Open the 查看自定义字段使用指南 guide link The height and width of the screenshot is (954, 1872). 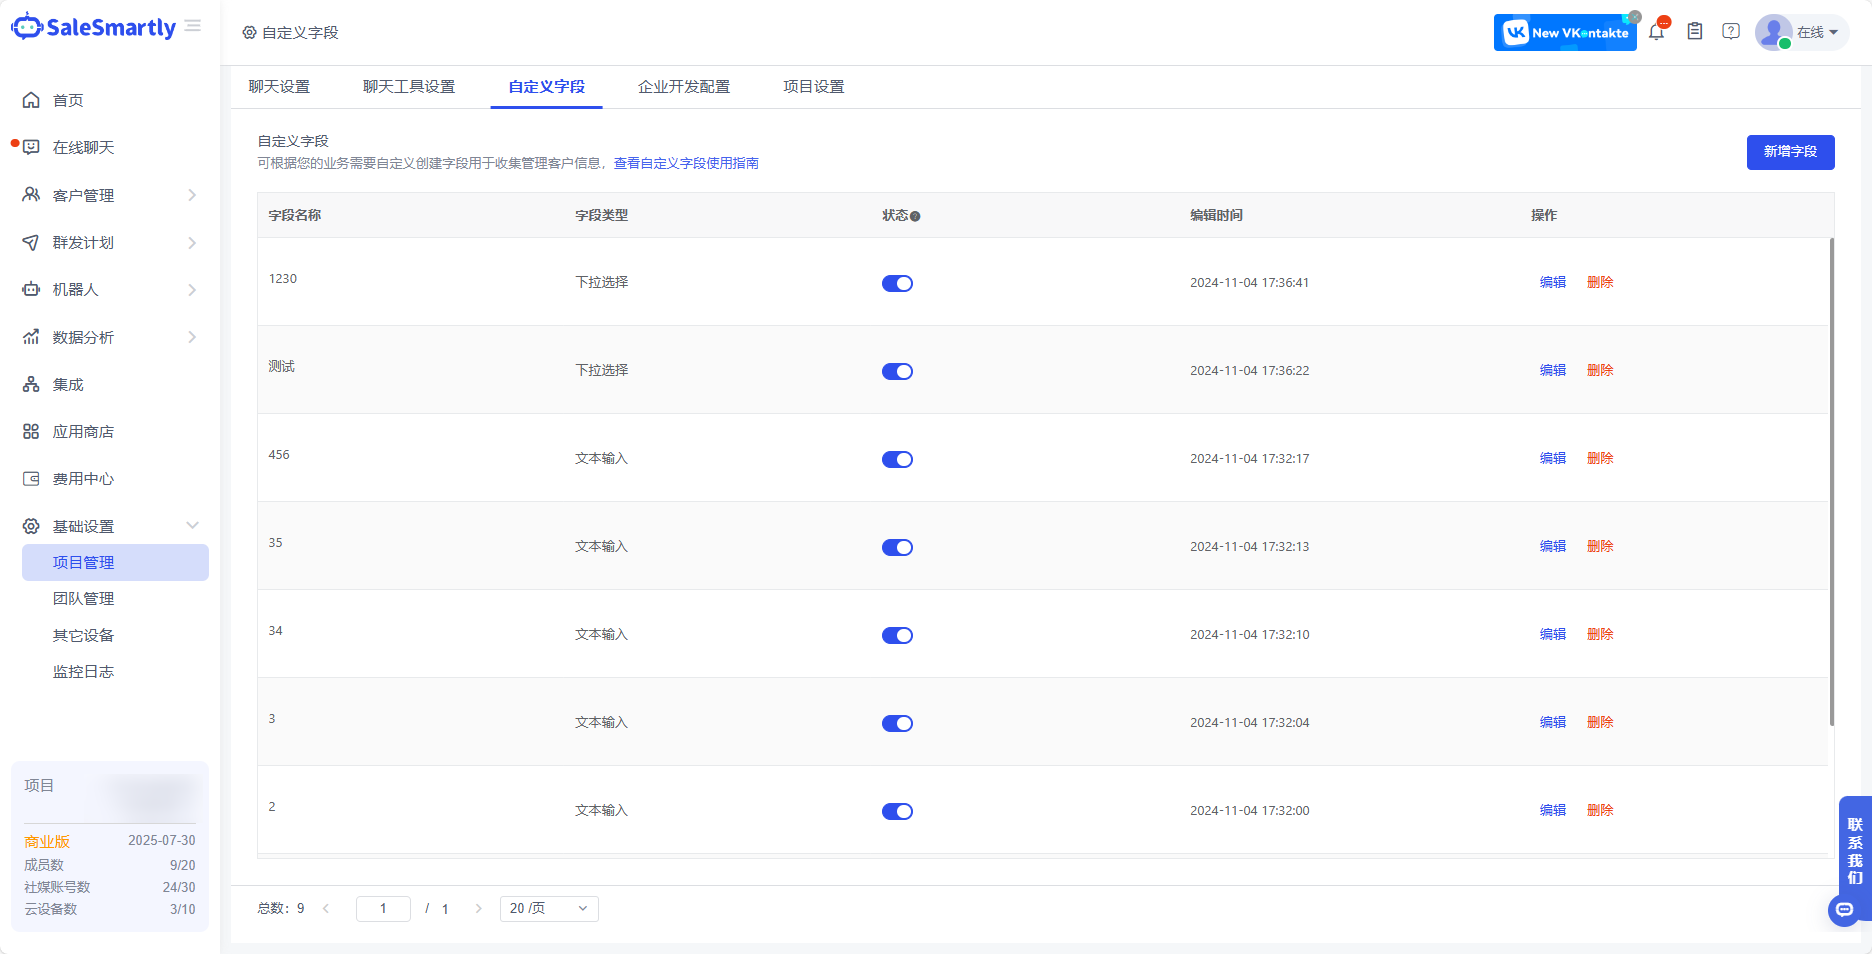pyautogui.click(x=686, y=163)
